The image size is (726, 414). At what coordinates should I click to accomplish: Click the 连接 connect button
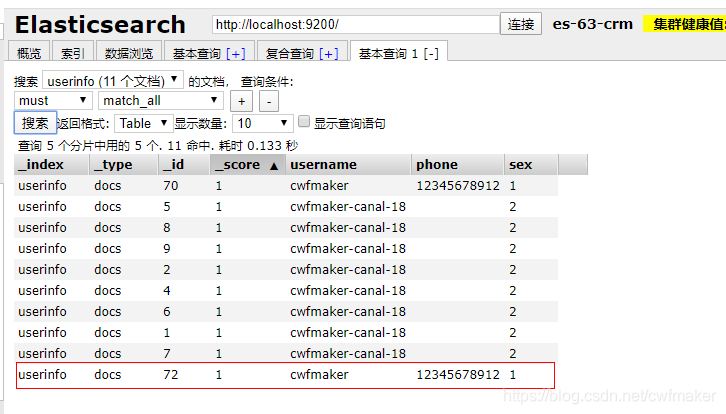[521, 24]
